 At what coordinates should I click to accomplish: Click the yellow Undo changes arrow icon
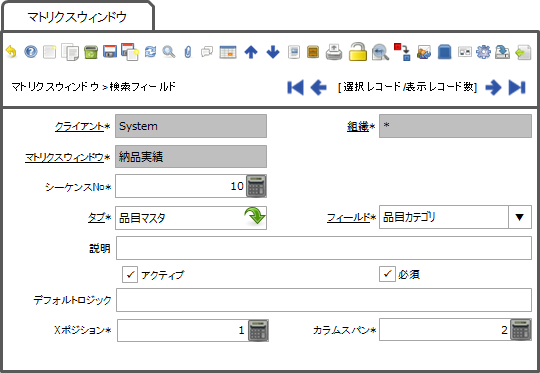click(x=11, y=52)
